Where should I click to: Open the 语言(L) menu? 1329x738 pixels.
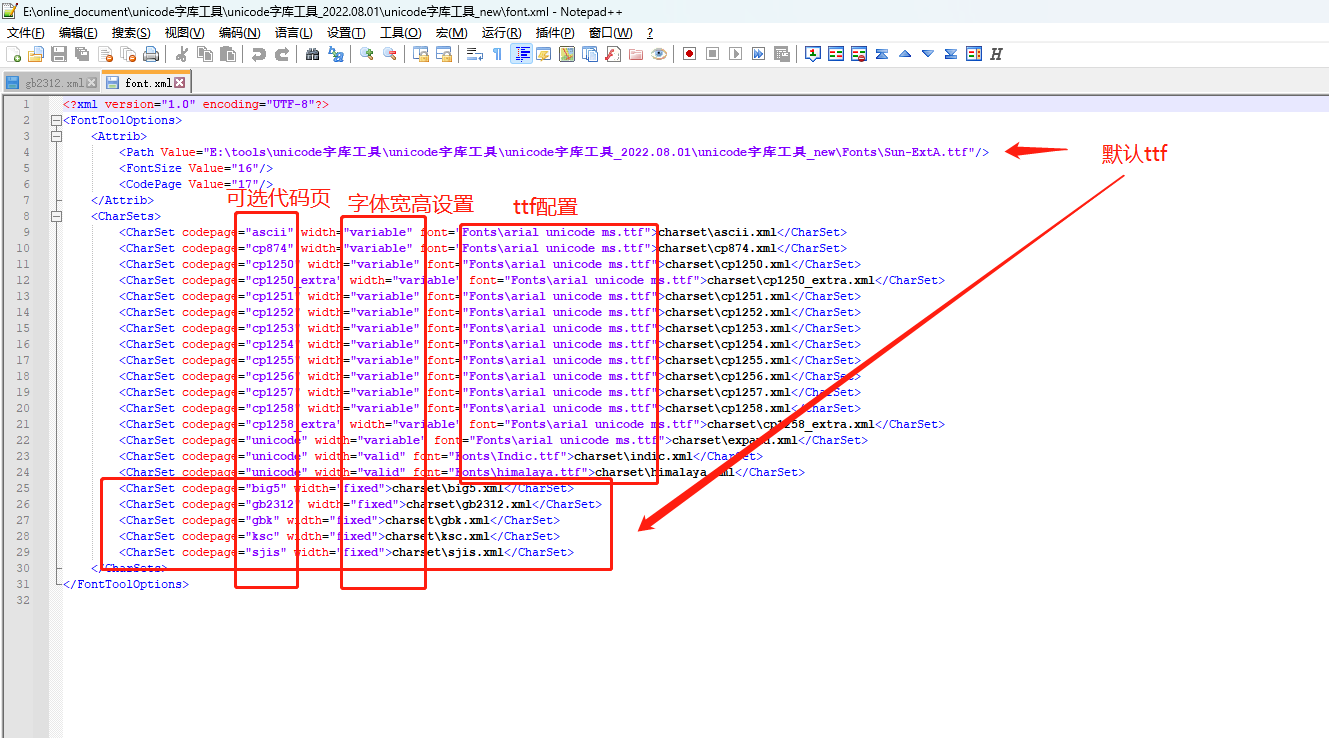click(x=293, y=33)
